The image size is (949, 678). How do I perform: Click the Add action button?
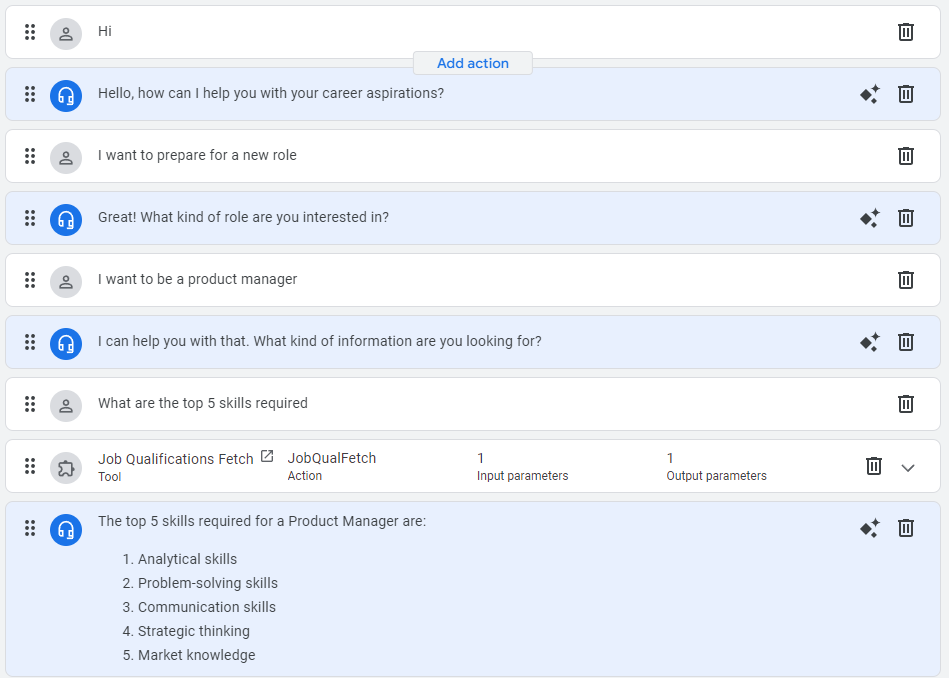[x=473, y=63]
